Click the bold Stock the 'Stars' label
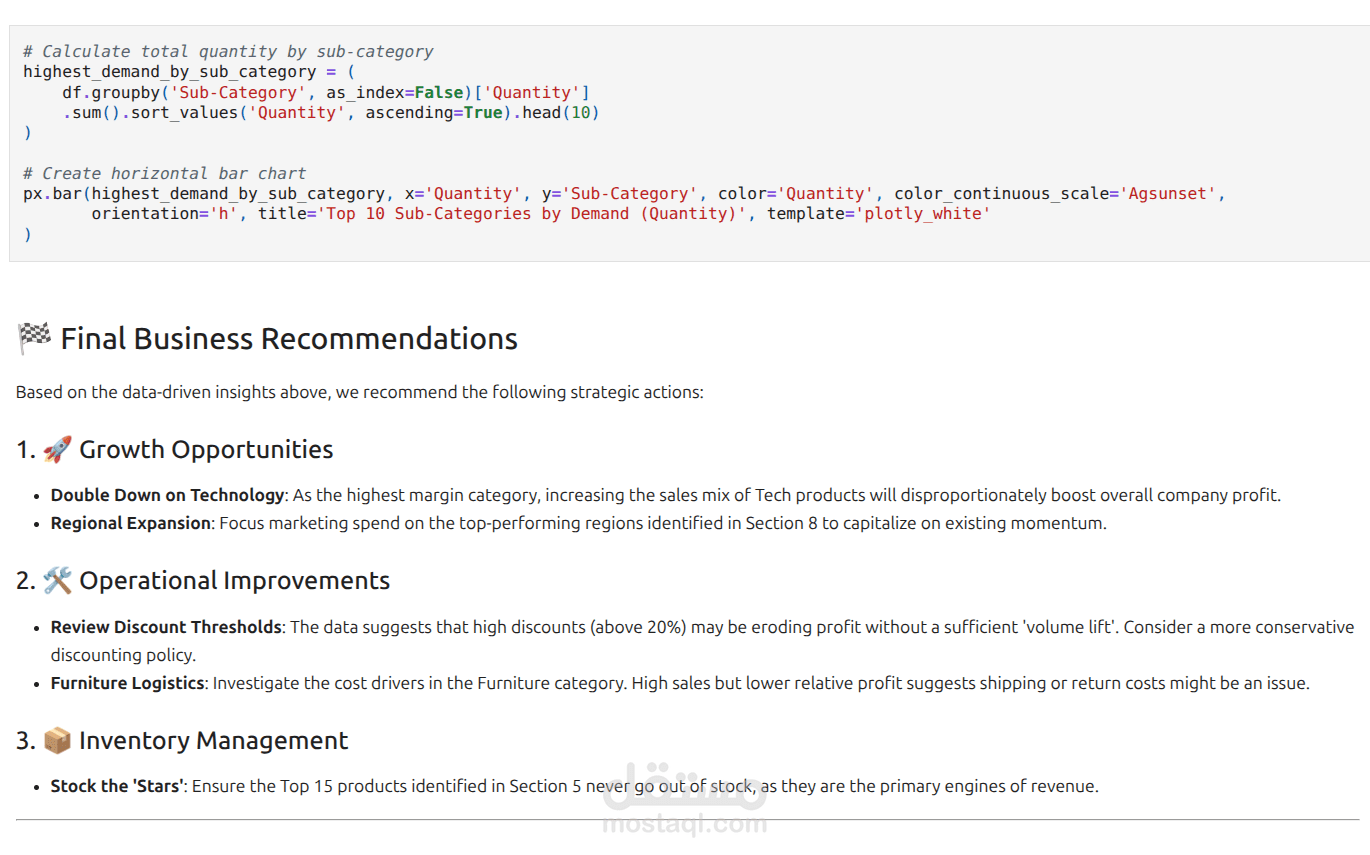 [117, 786]
